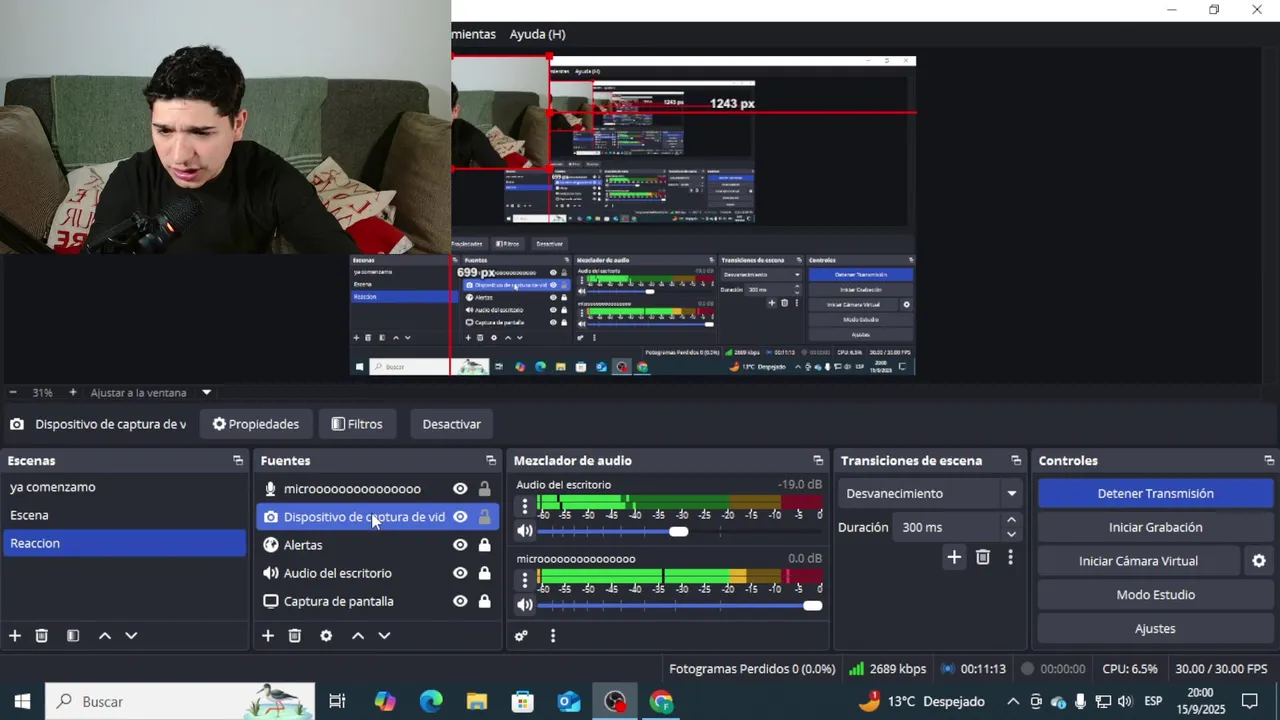Click the Desactivar button
Screen dimensions: 1280x720
(x=451, y=424)
